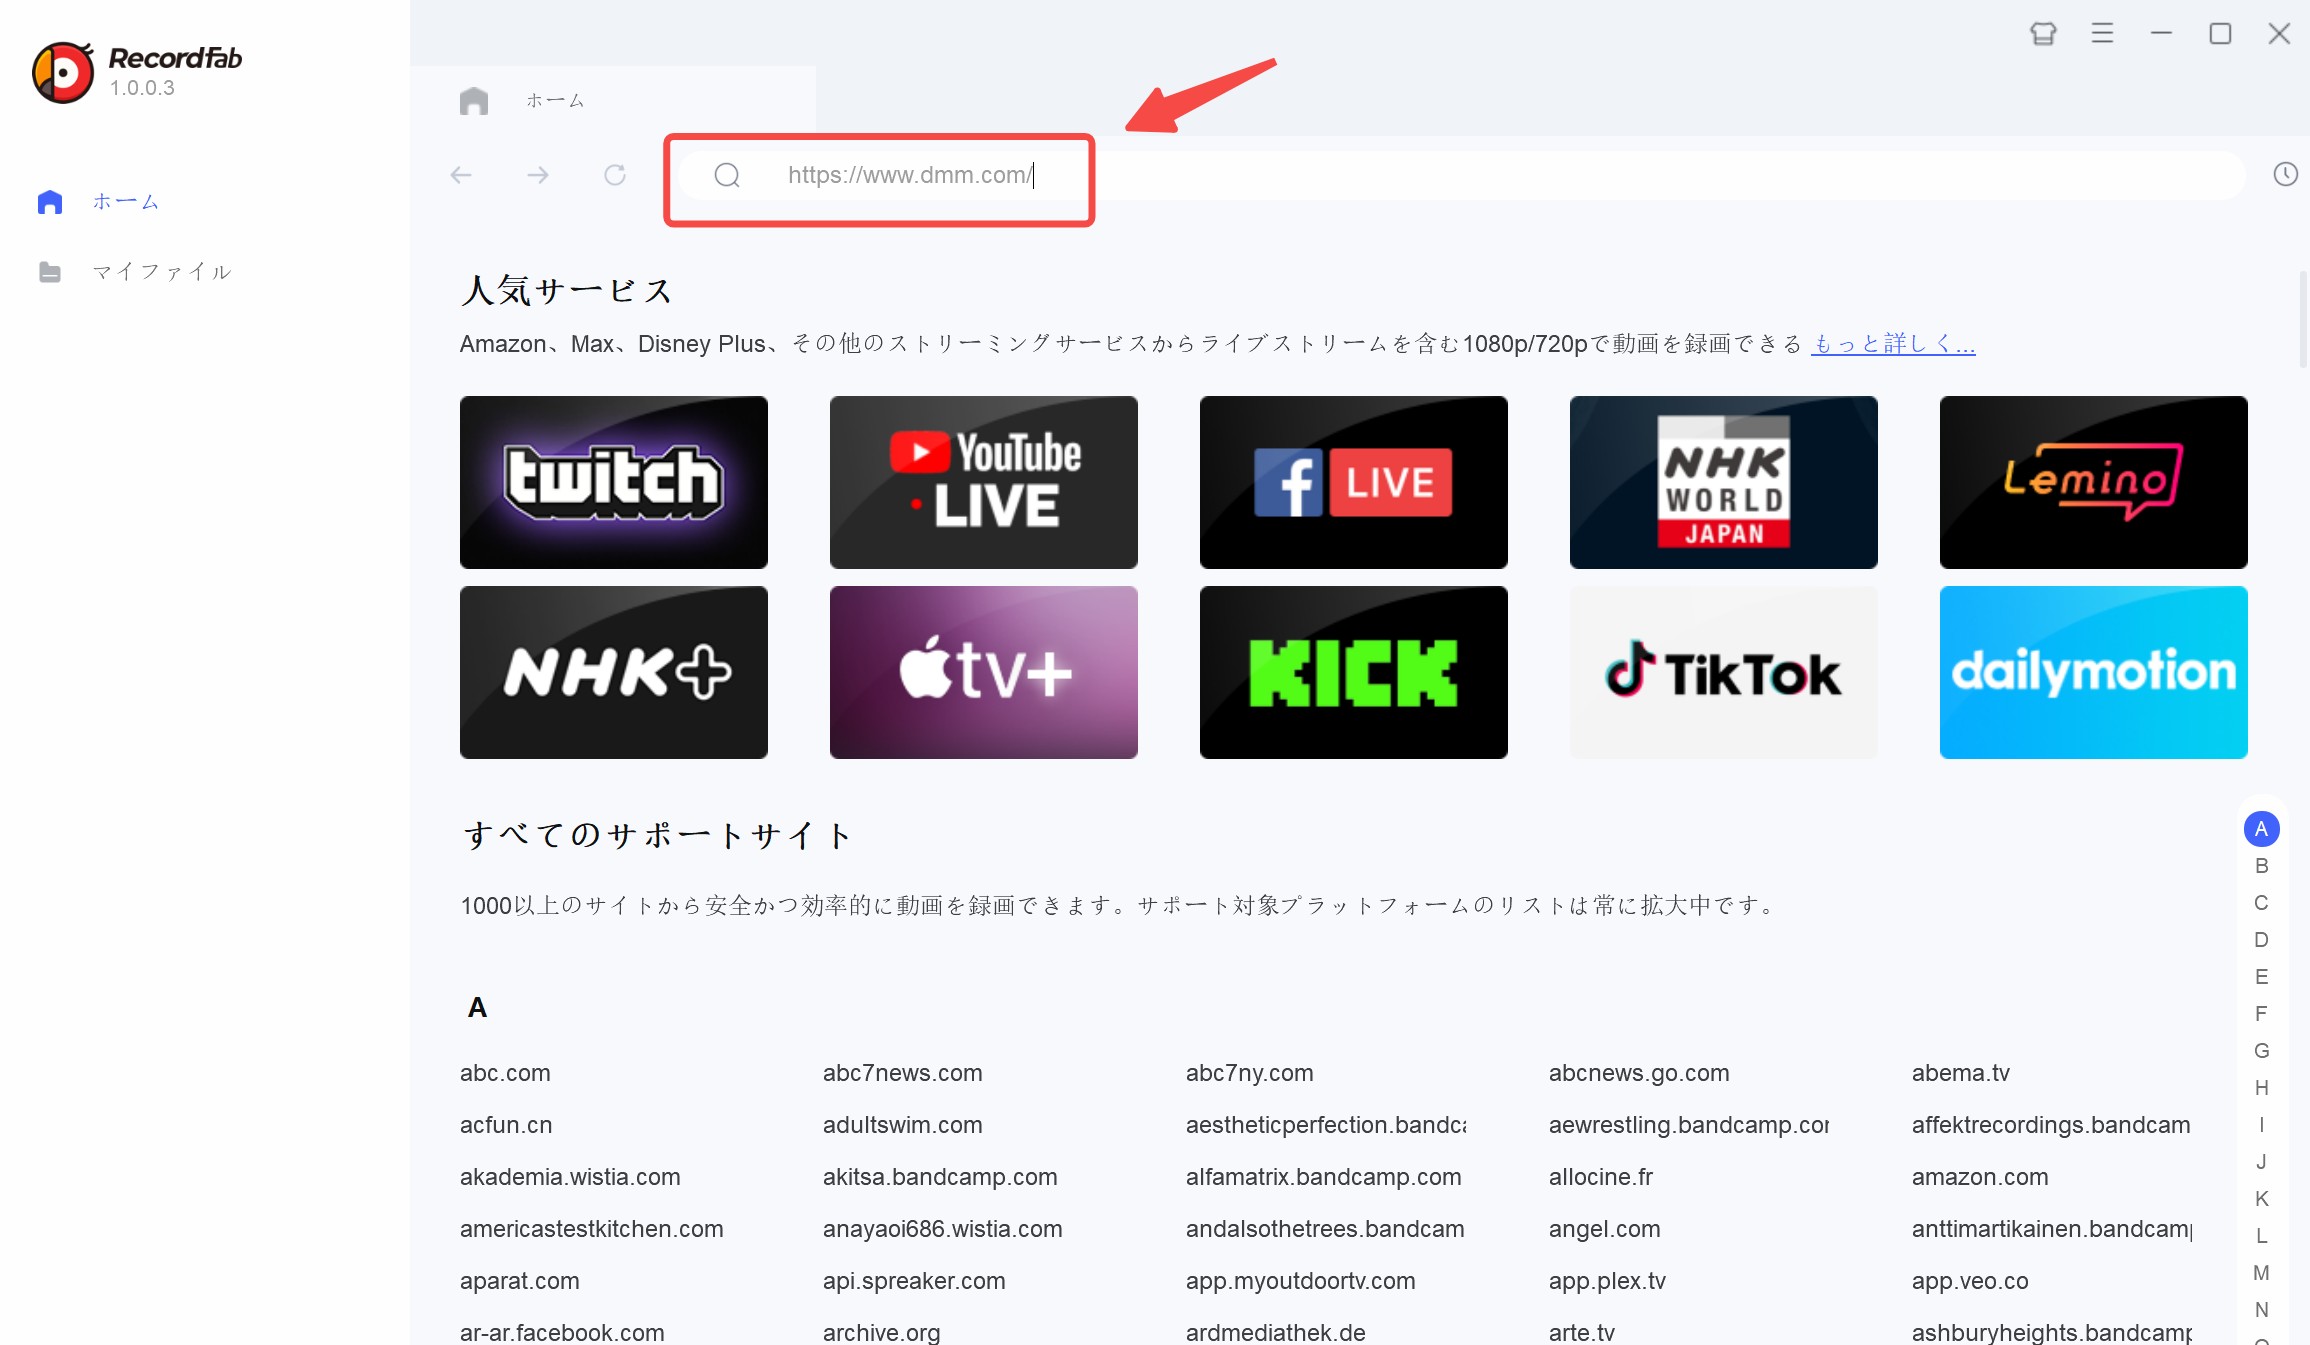The image size is (2310, 1345).
Task: Open the NHK+ service tile
Action: (x=614, y=672)
